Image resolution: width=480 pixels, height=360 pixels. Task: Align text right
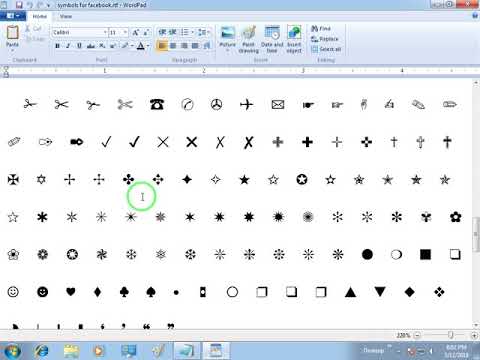point(184,46)
